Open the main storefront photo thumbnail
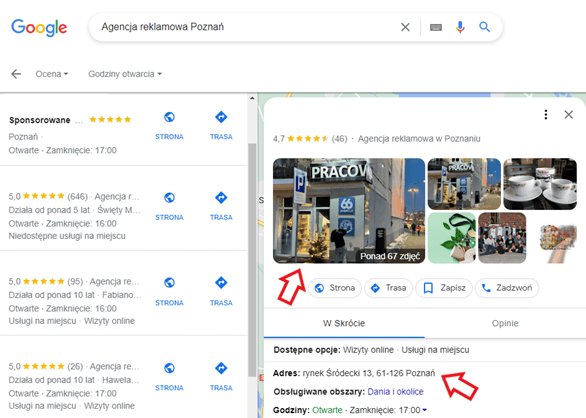Screen dimensions: 586x418 (349, 210)
